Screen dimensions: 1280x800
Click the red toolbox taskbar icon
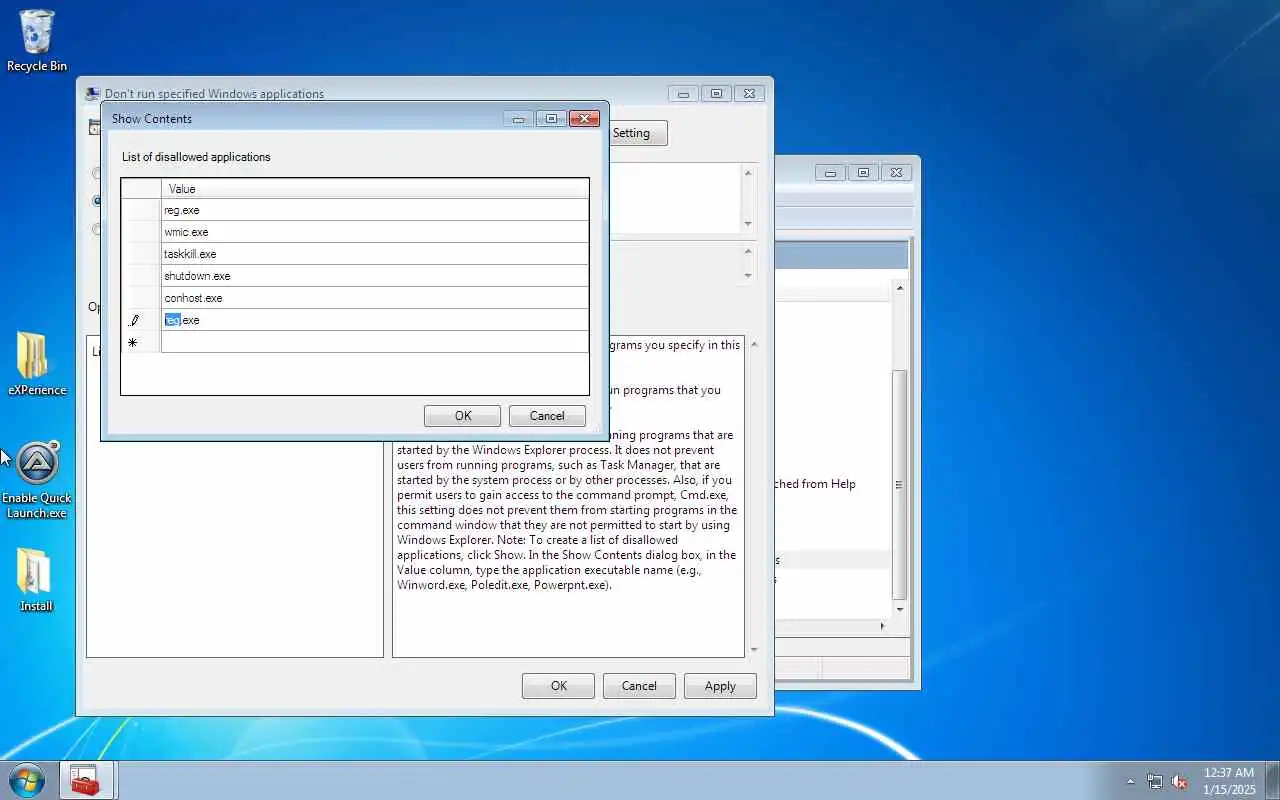(86, 780)
